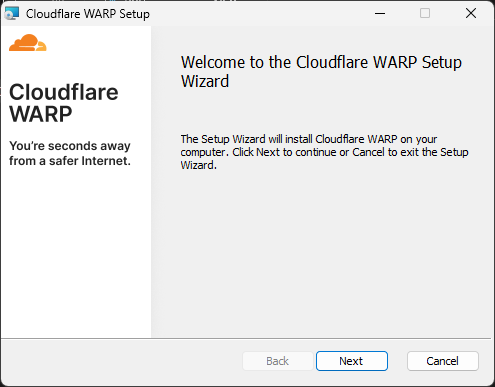This screenshot has height=387, width=495.
Task: Click the bold 'WARP' word in left banner
Action: pos(40,114)
